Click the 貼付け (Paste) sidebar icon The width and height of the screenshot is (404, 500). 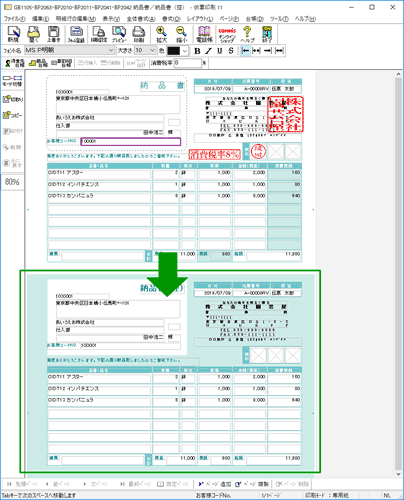pos(12,131)
